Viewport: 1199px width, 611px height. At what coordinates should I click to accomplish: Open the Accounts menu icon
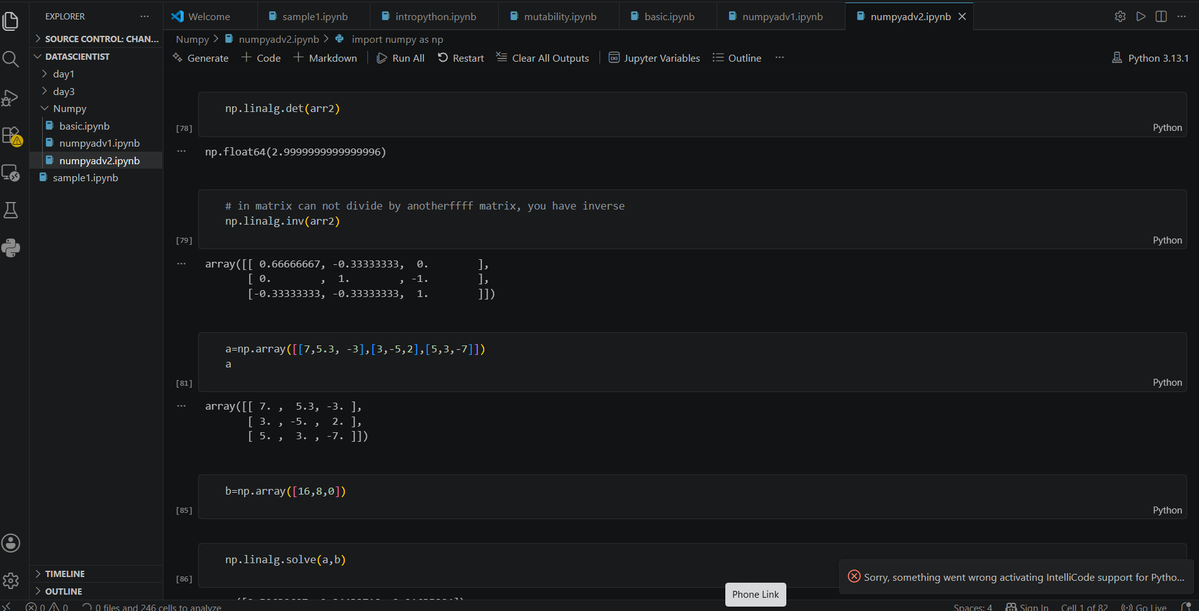click(11, 543)
